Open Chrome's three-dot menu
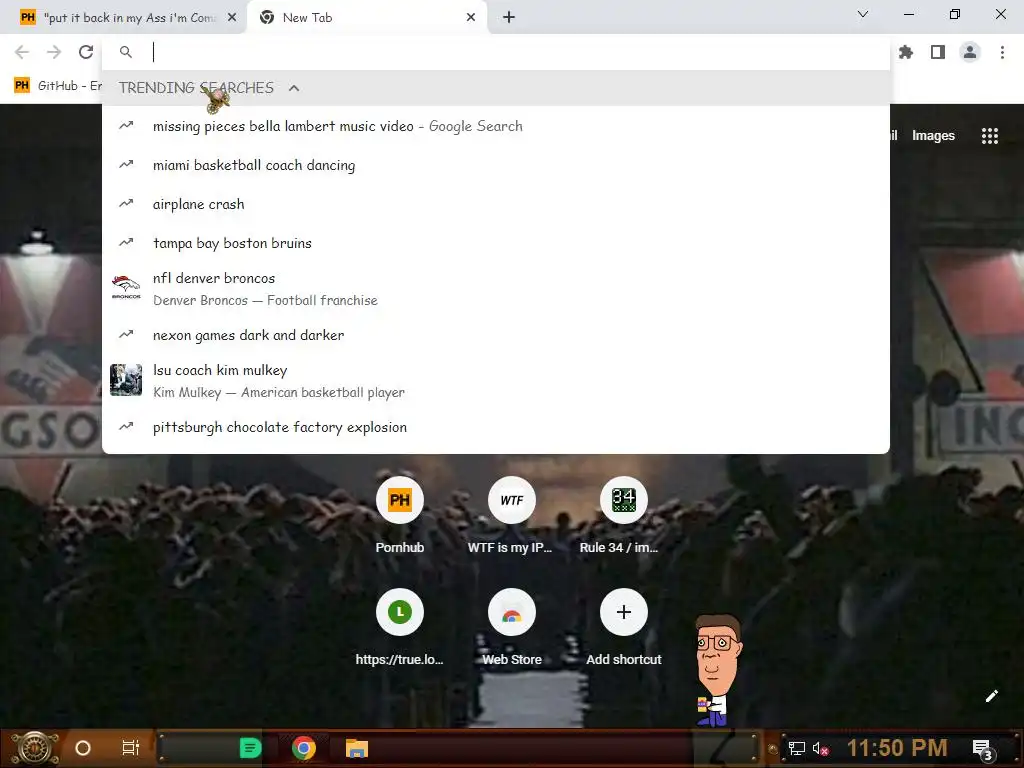The image size is (1024, 768). (1002, 52)
